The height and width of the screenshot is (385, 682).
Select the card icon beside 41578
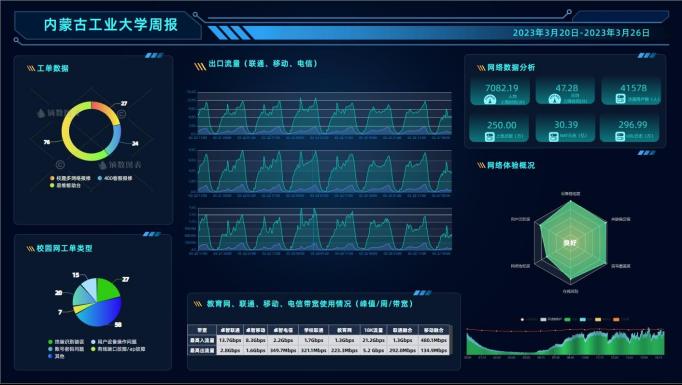[x=621, y=99]
